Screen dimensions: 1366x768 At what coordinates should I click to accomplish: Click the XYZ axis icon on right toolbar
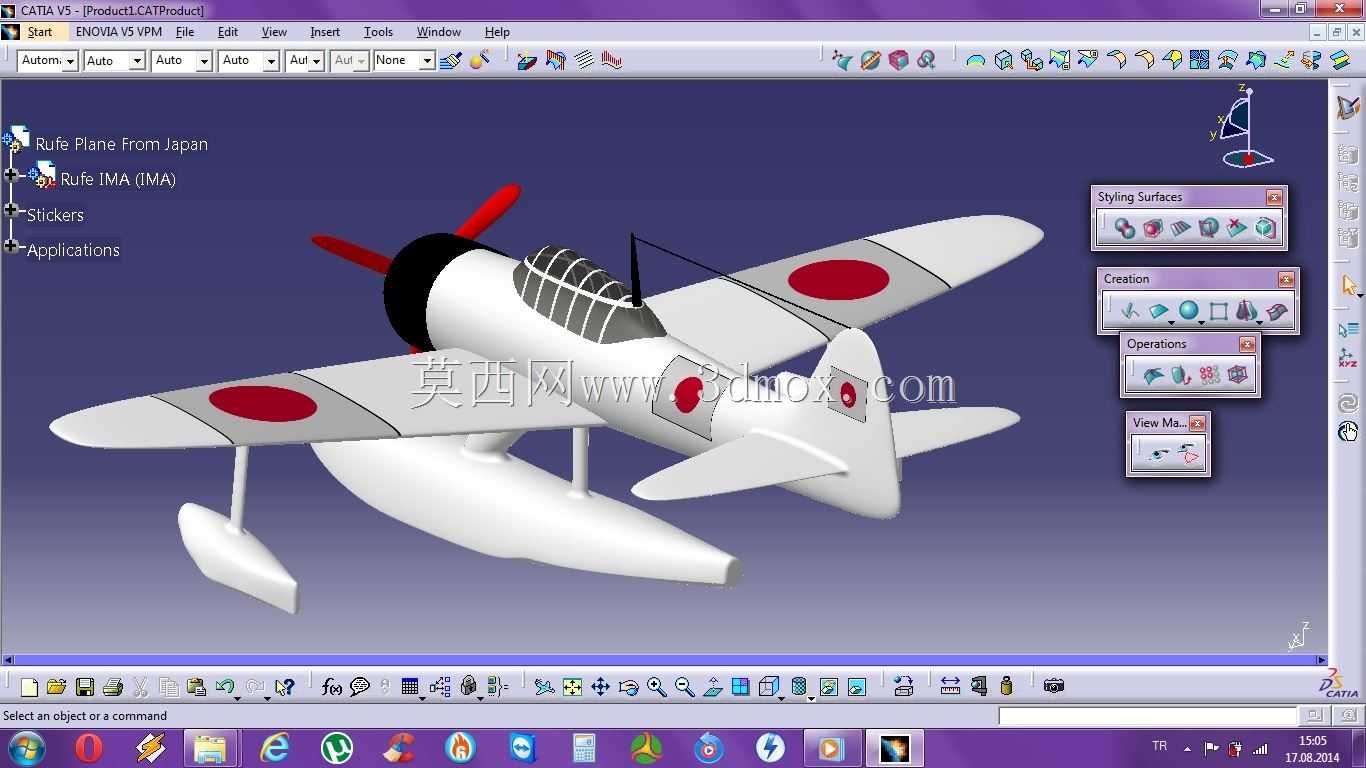[1348, 359]
